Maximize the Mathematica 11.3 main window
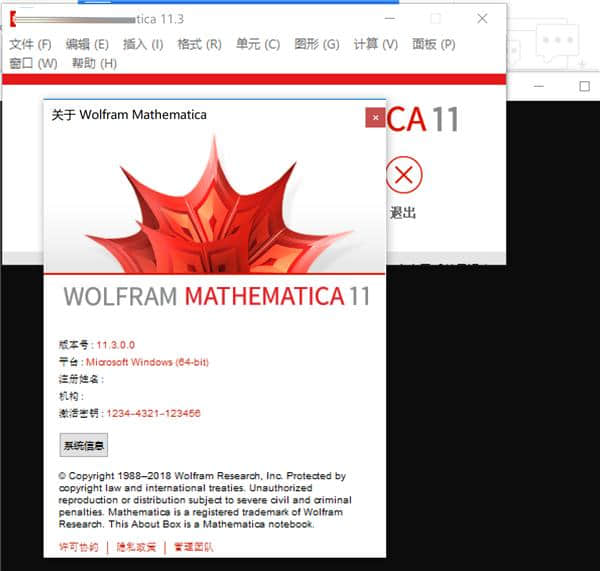600x571 pixels. [435, 18]
